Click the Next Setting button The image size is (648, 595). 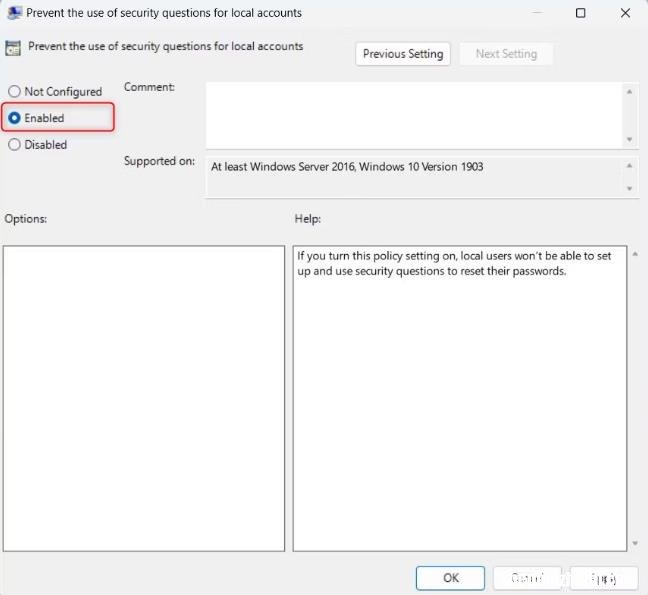[506, 54]
